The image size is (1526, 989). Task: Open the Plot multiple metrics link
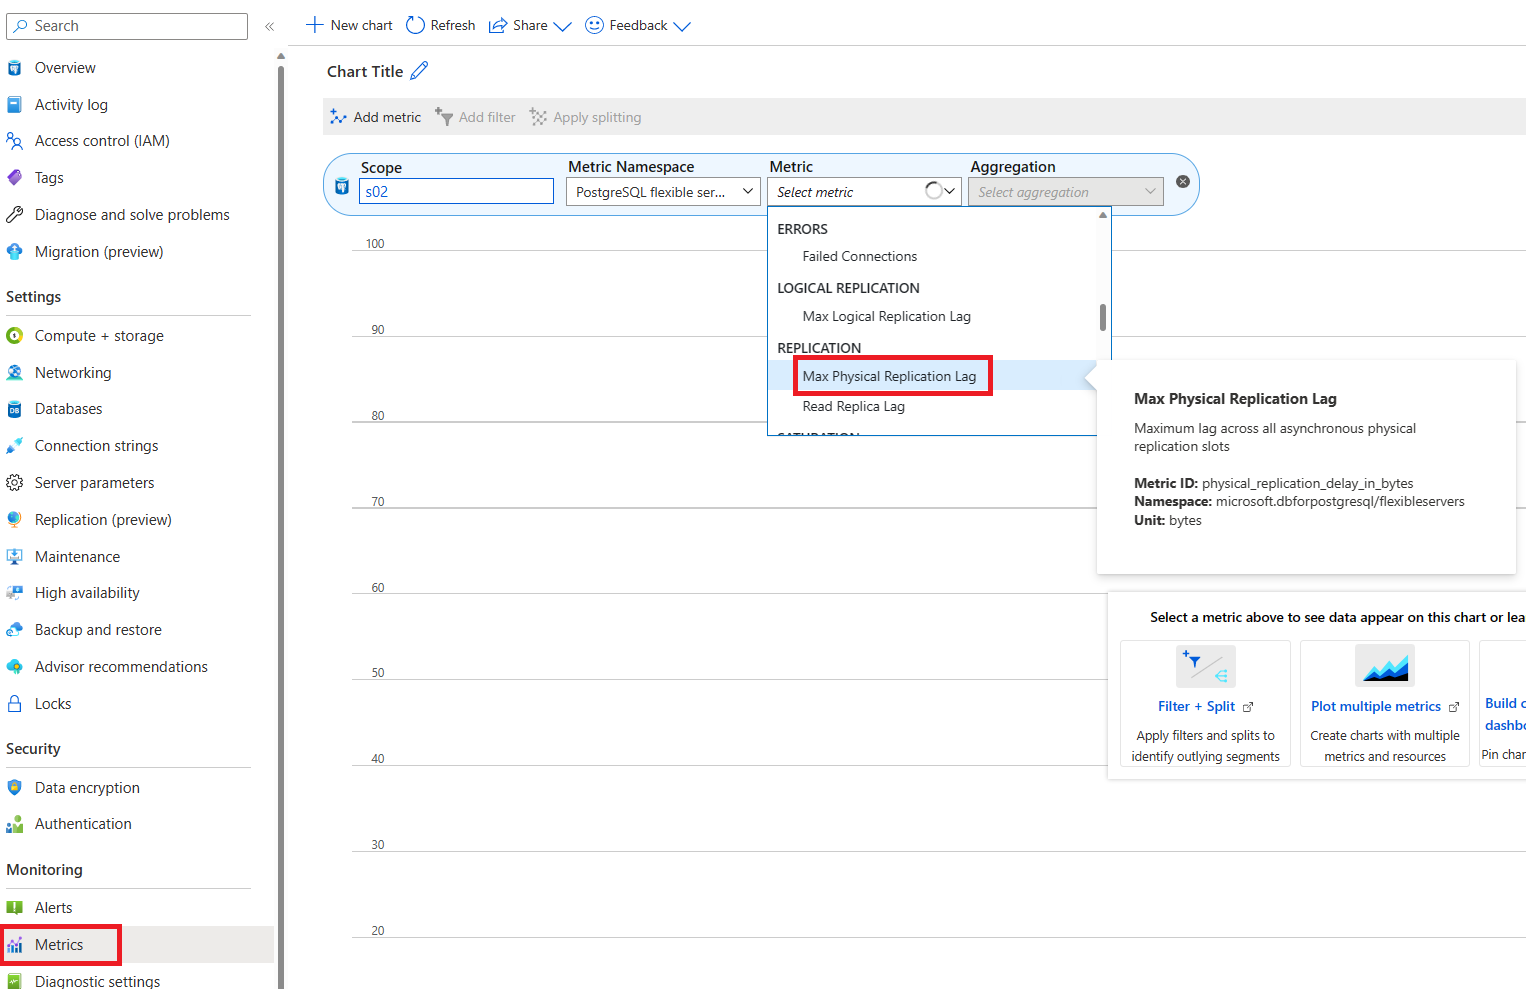1385,706
